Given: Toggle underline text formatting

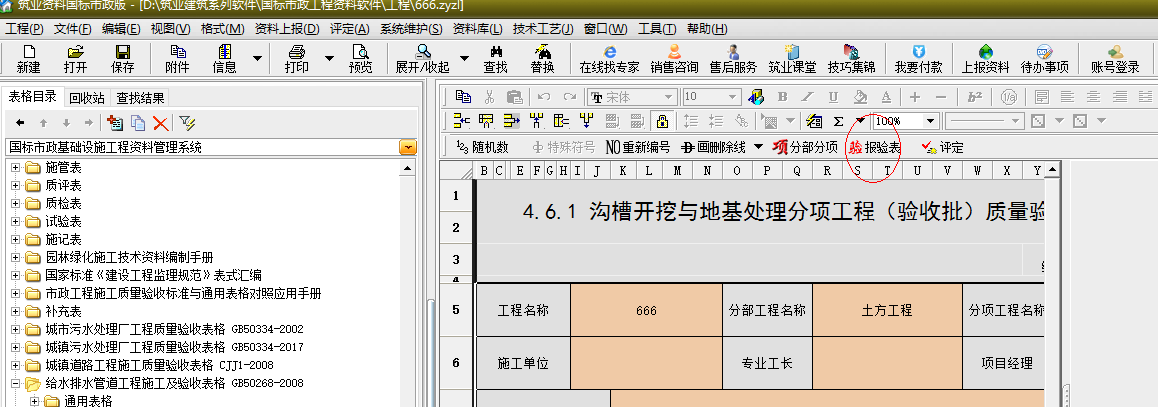Looking at the screenshot, I should click(x=834, y=97).
